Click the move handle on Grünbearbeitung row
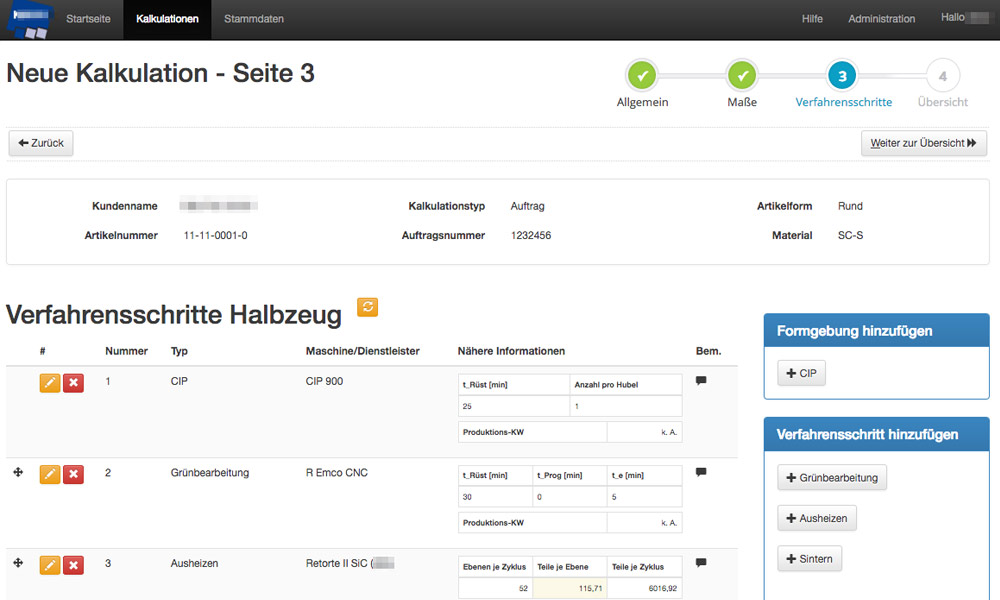Screen dimensions: 1000x600 pyautogui.click(x=18, y=473)
